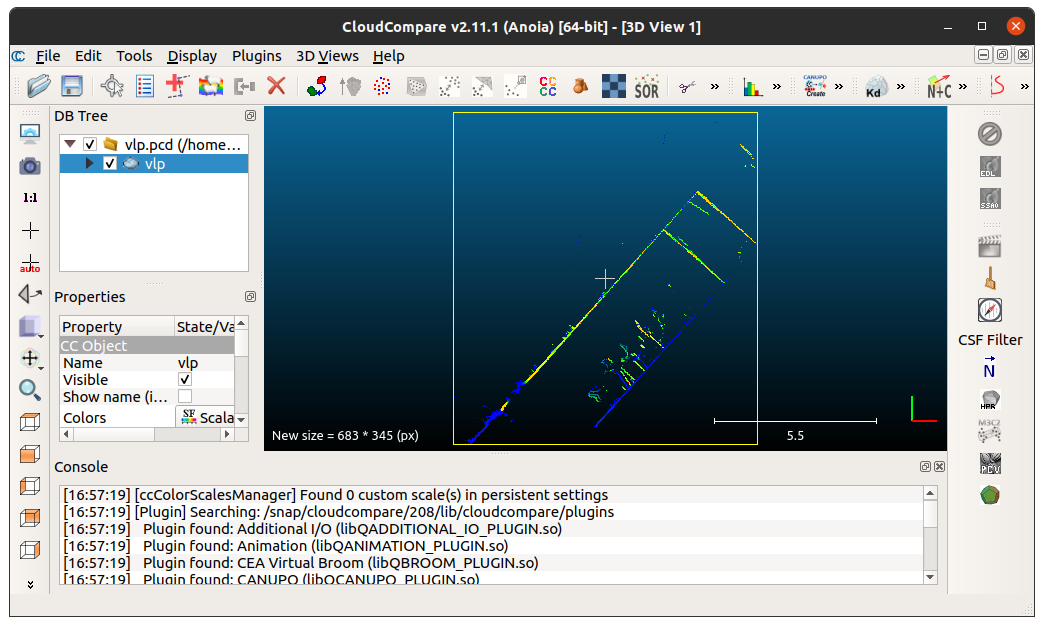Open the 3D Views menu
Viewport: 1044px width, 626px height.
[327, 56]
